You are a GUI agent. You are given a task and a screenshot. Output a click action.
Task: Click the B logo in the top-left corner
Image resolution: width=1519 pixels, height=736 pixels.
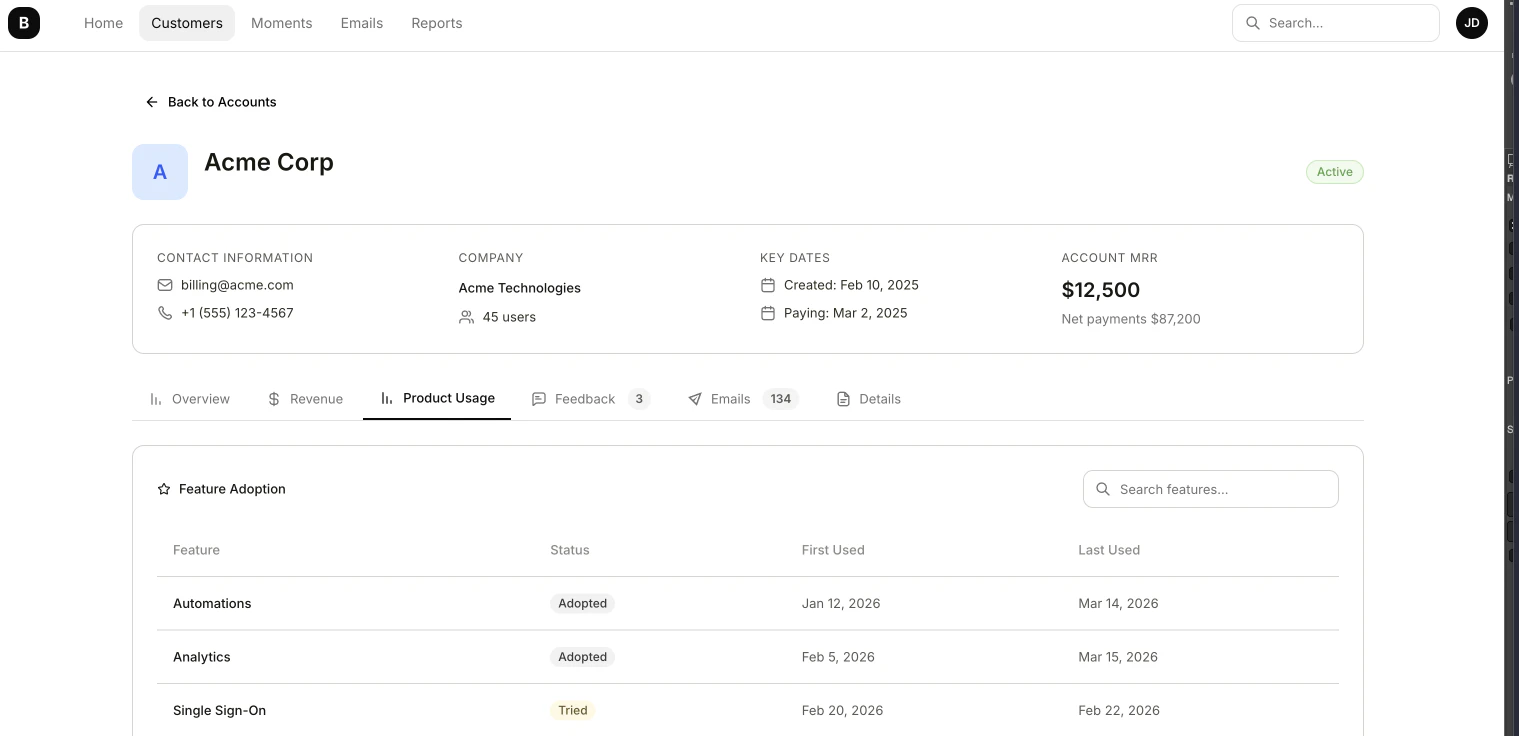[24, 22]
